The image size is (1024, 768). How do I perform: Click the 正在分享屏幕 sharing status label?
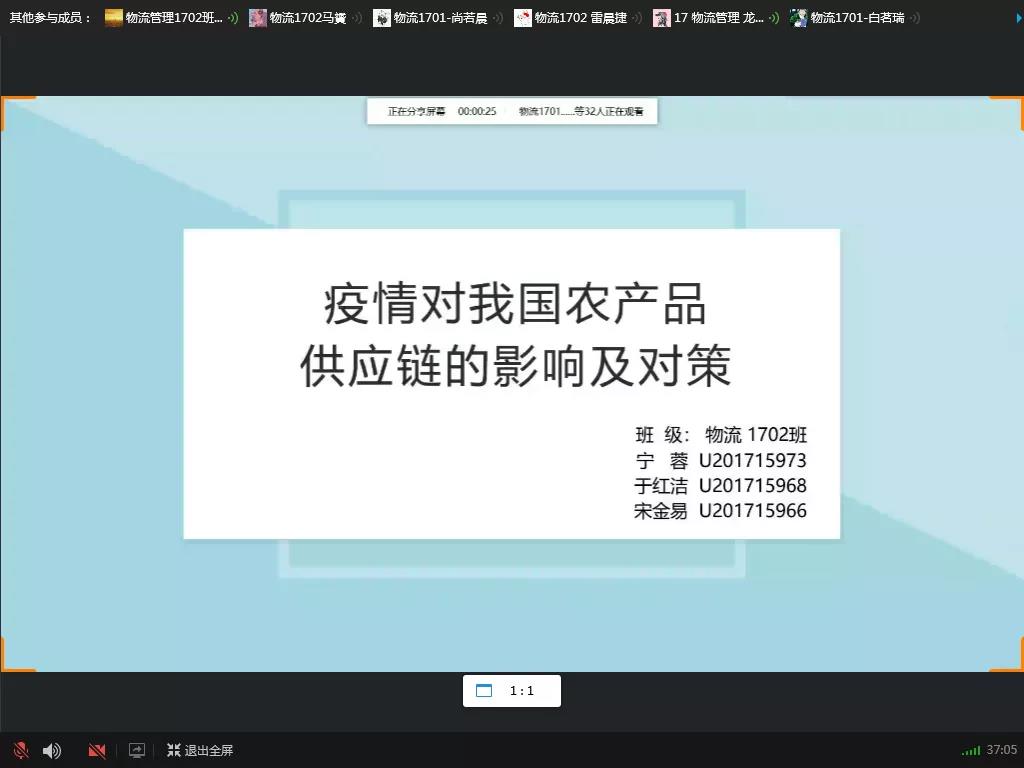(416, 112)
